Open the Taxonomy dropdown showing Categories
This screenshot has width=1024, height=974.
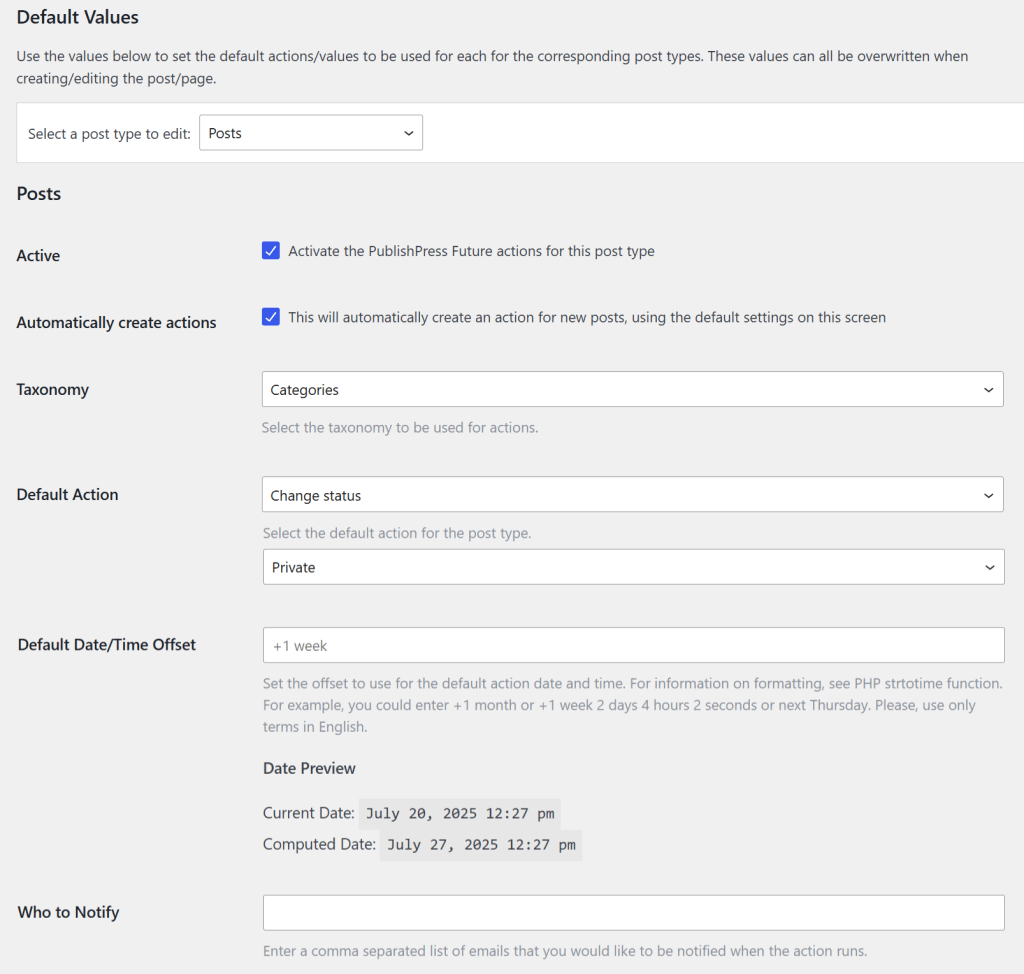click(633, 389)
